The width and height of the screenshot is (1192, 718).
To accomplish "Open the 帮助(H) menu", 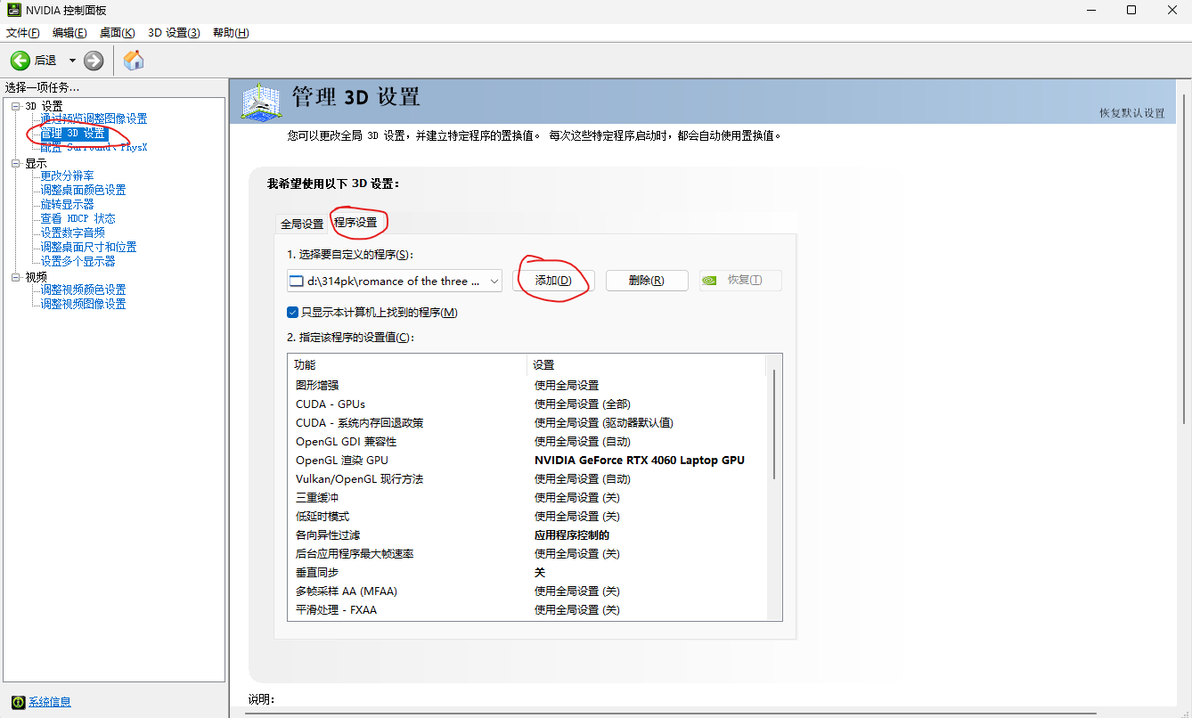I will point(230,33).
